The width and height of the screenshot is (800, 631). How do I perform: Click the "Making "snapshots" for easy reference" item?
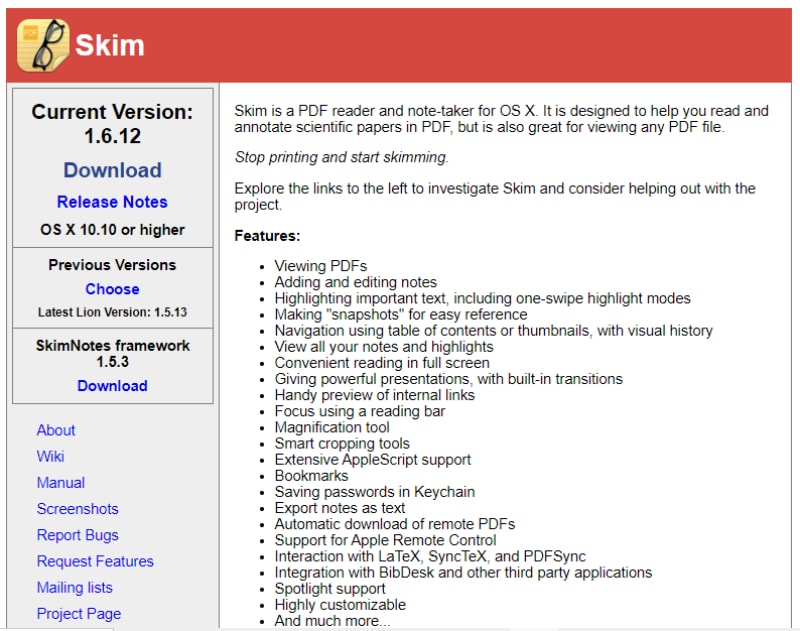tap(401, 314)
